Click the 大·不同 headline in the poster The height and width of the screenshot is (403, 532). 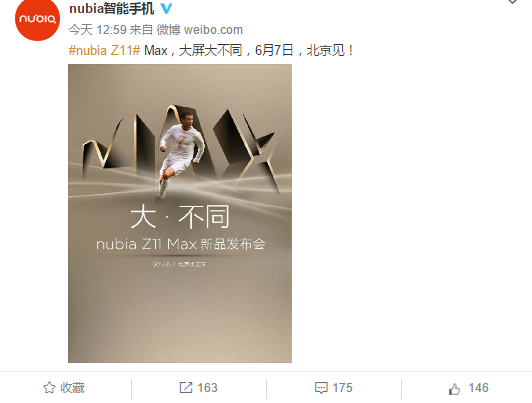click(x=180, y=217)
